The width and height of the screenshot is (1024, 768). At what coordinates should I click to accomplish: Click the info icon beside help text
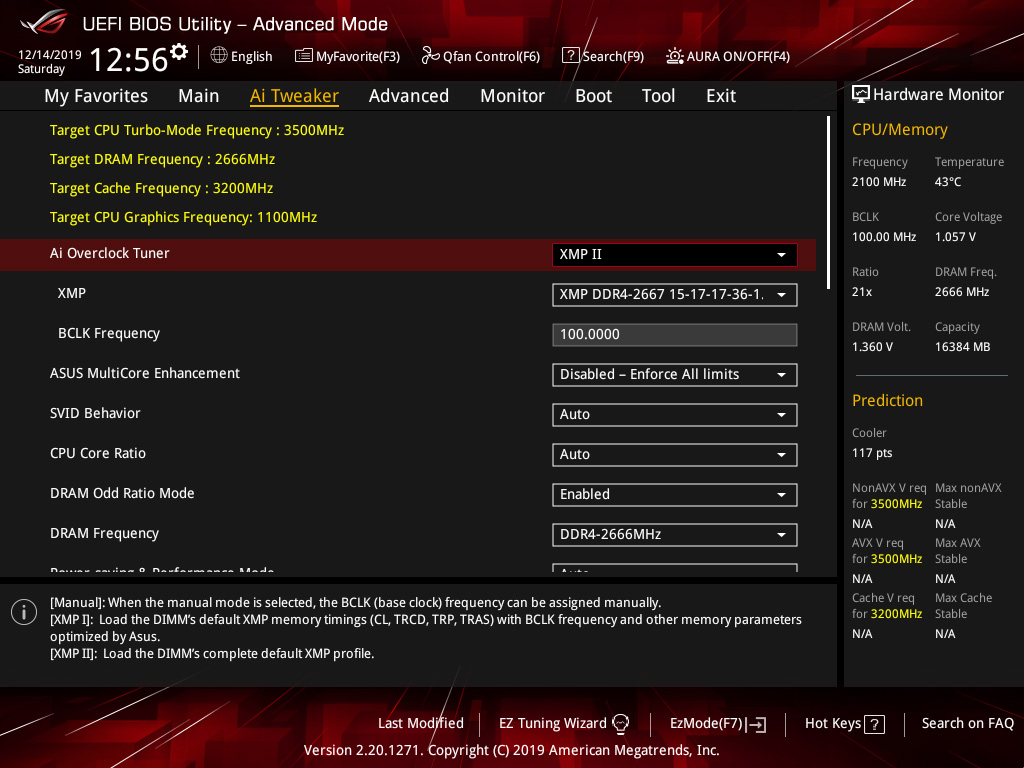pos(24,612)
